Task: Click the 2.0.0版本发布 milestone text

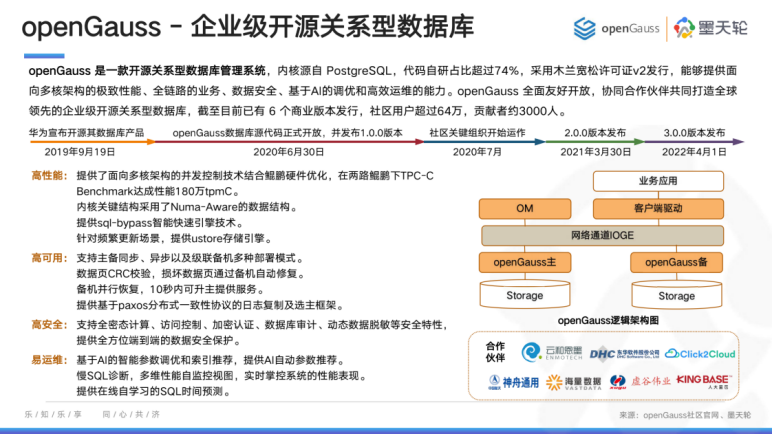Action: (x=595, y=133)
